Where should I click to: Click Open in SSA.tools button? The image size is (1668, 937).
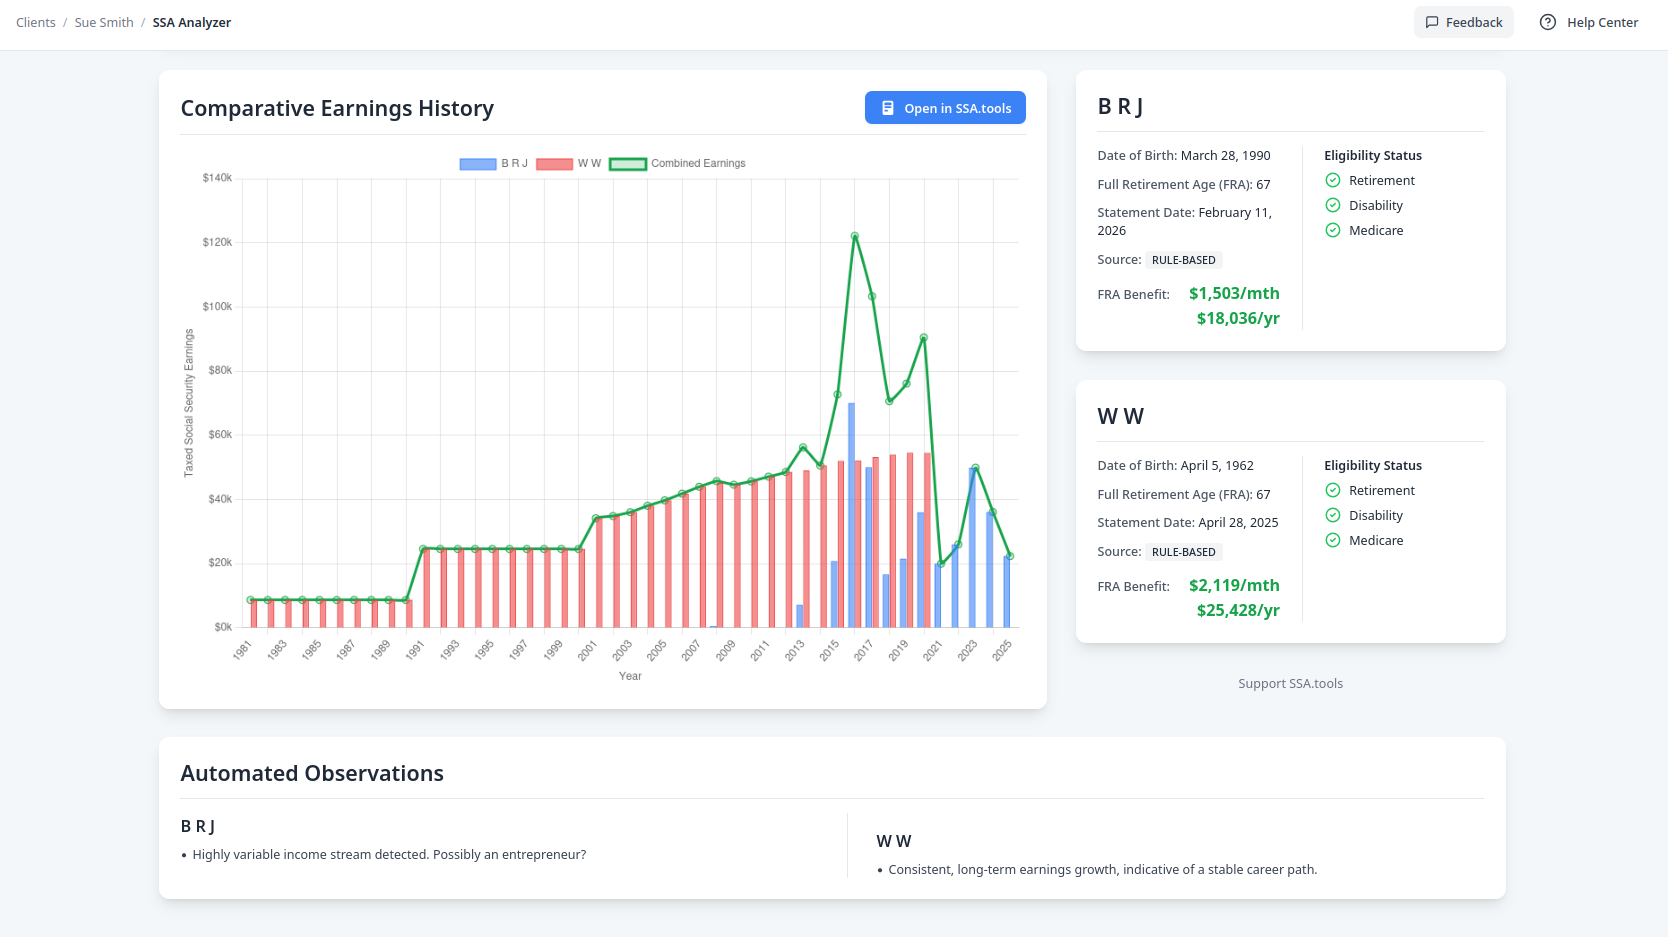pos(945,108)
